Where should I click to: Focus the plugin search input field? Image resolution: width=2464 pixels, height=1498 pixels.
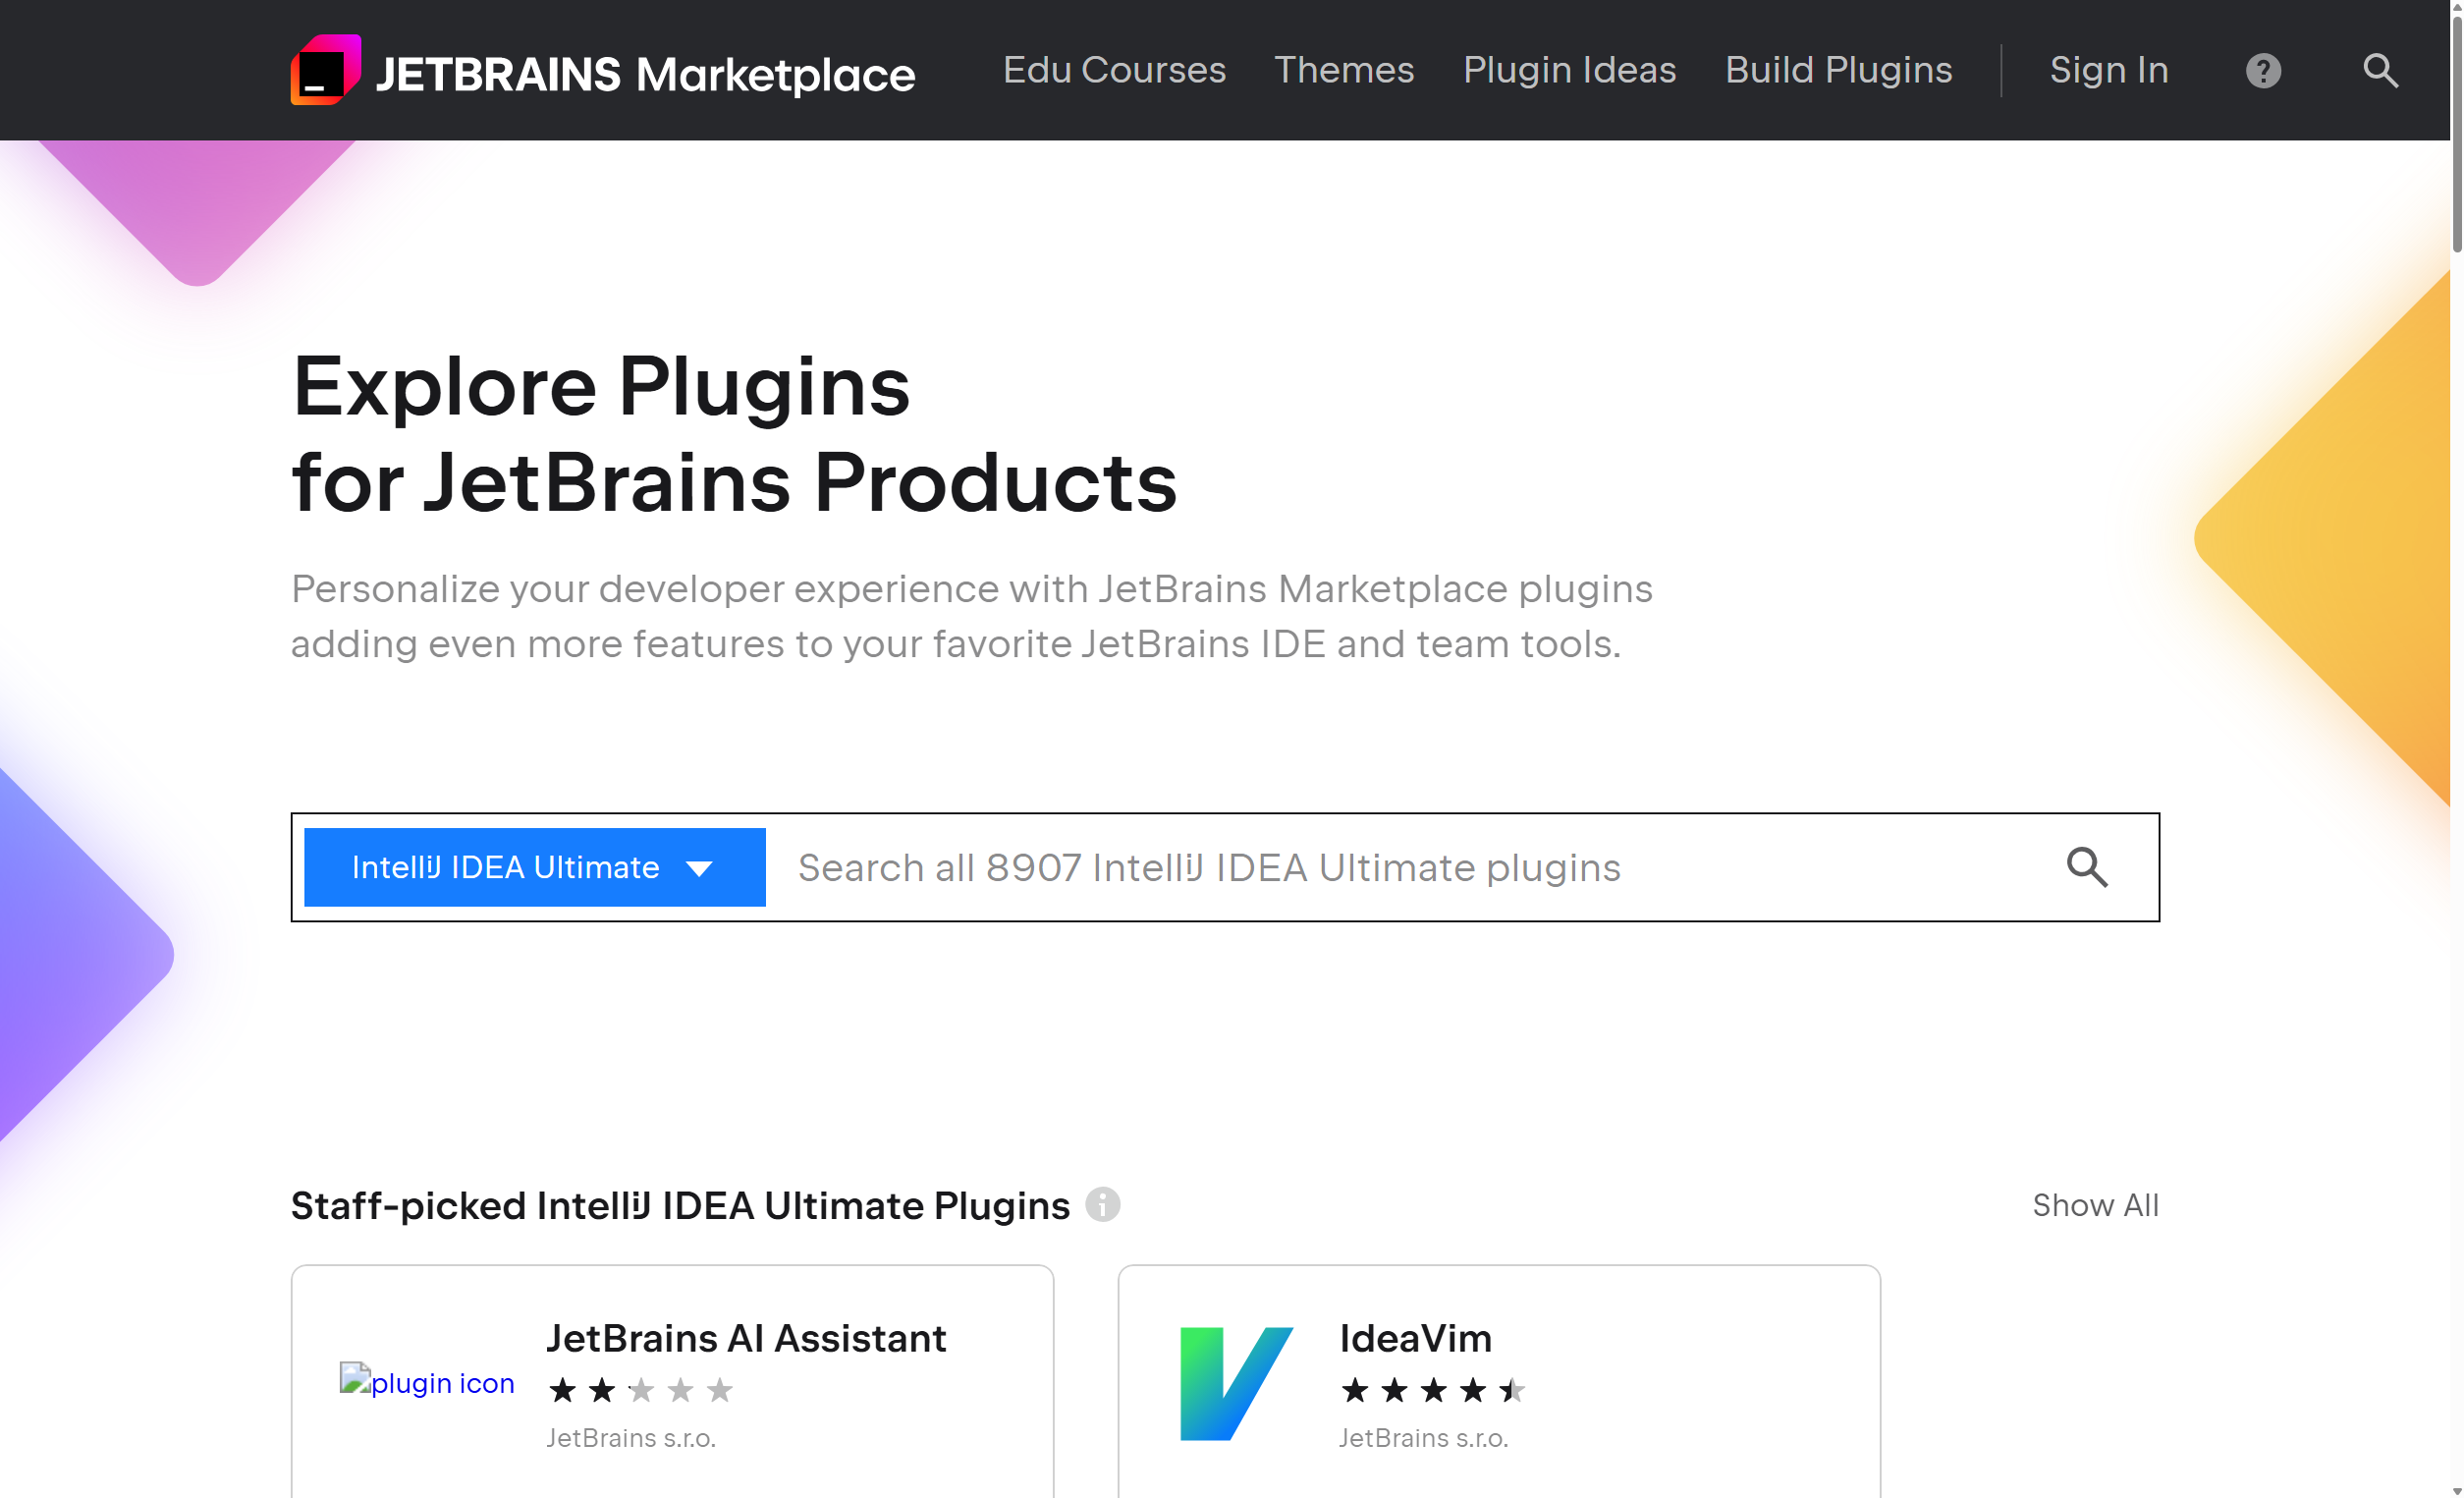pos(1400,867)
